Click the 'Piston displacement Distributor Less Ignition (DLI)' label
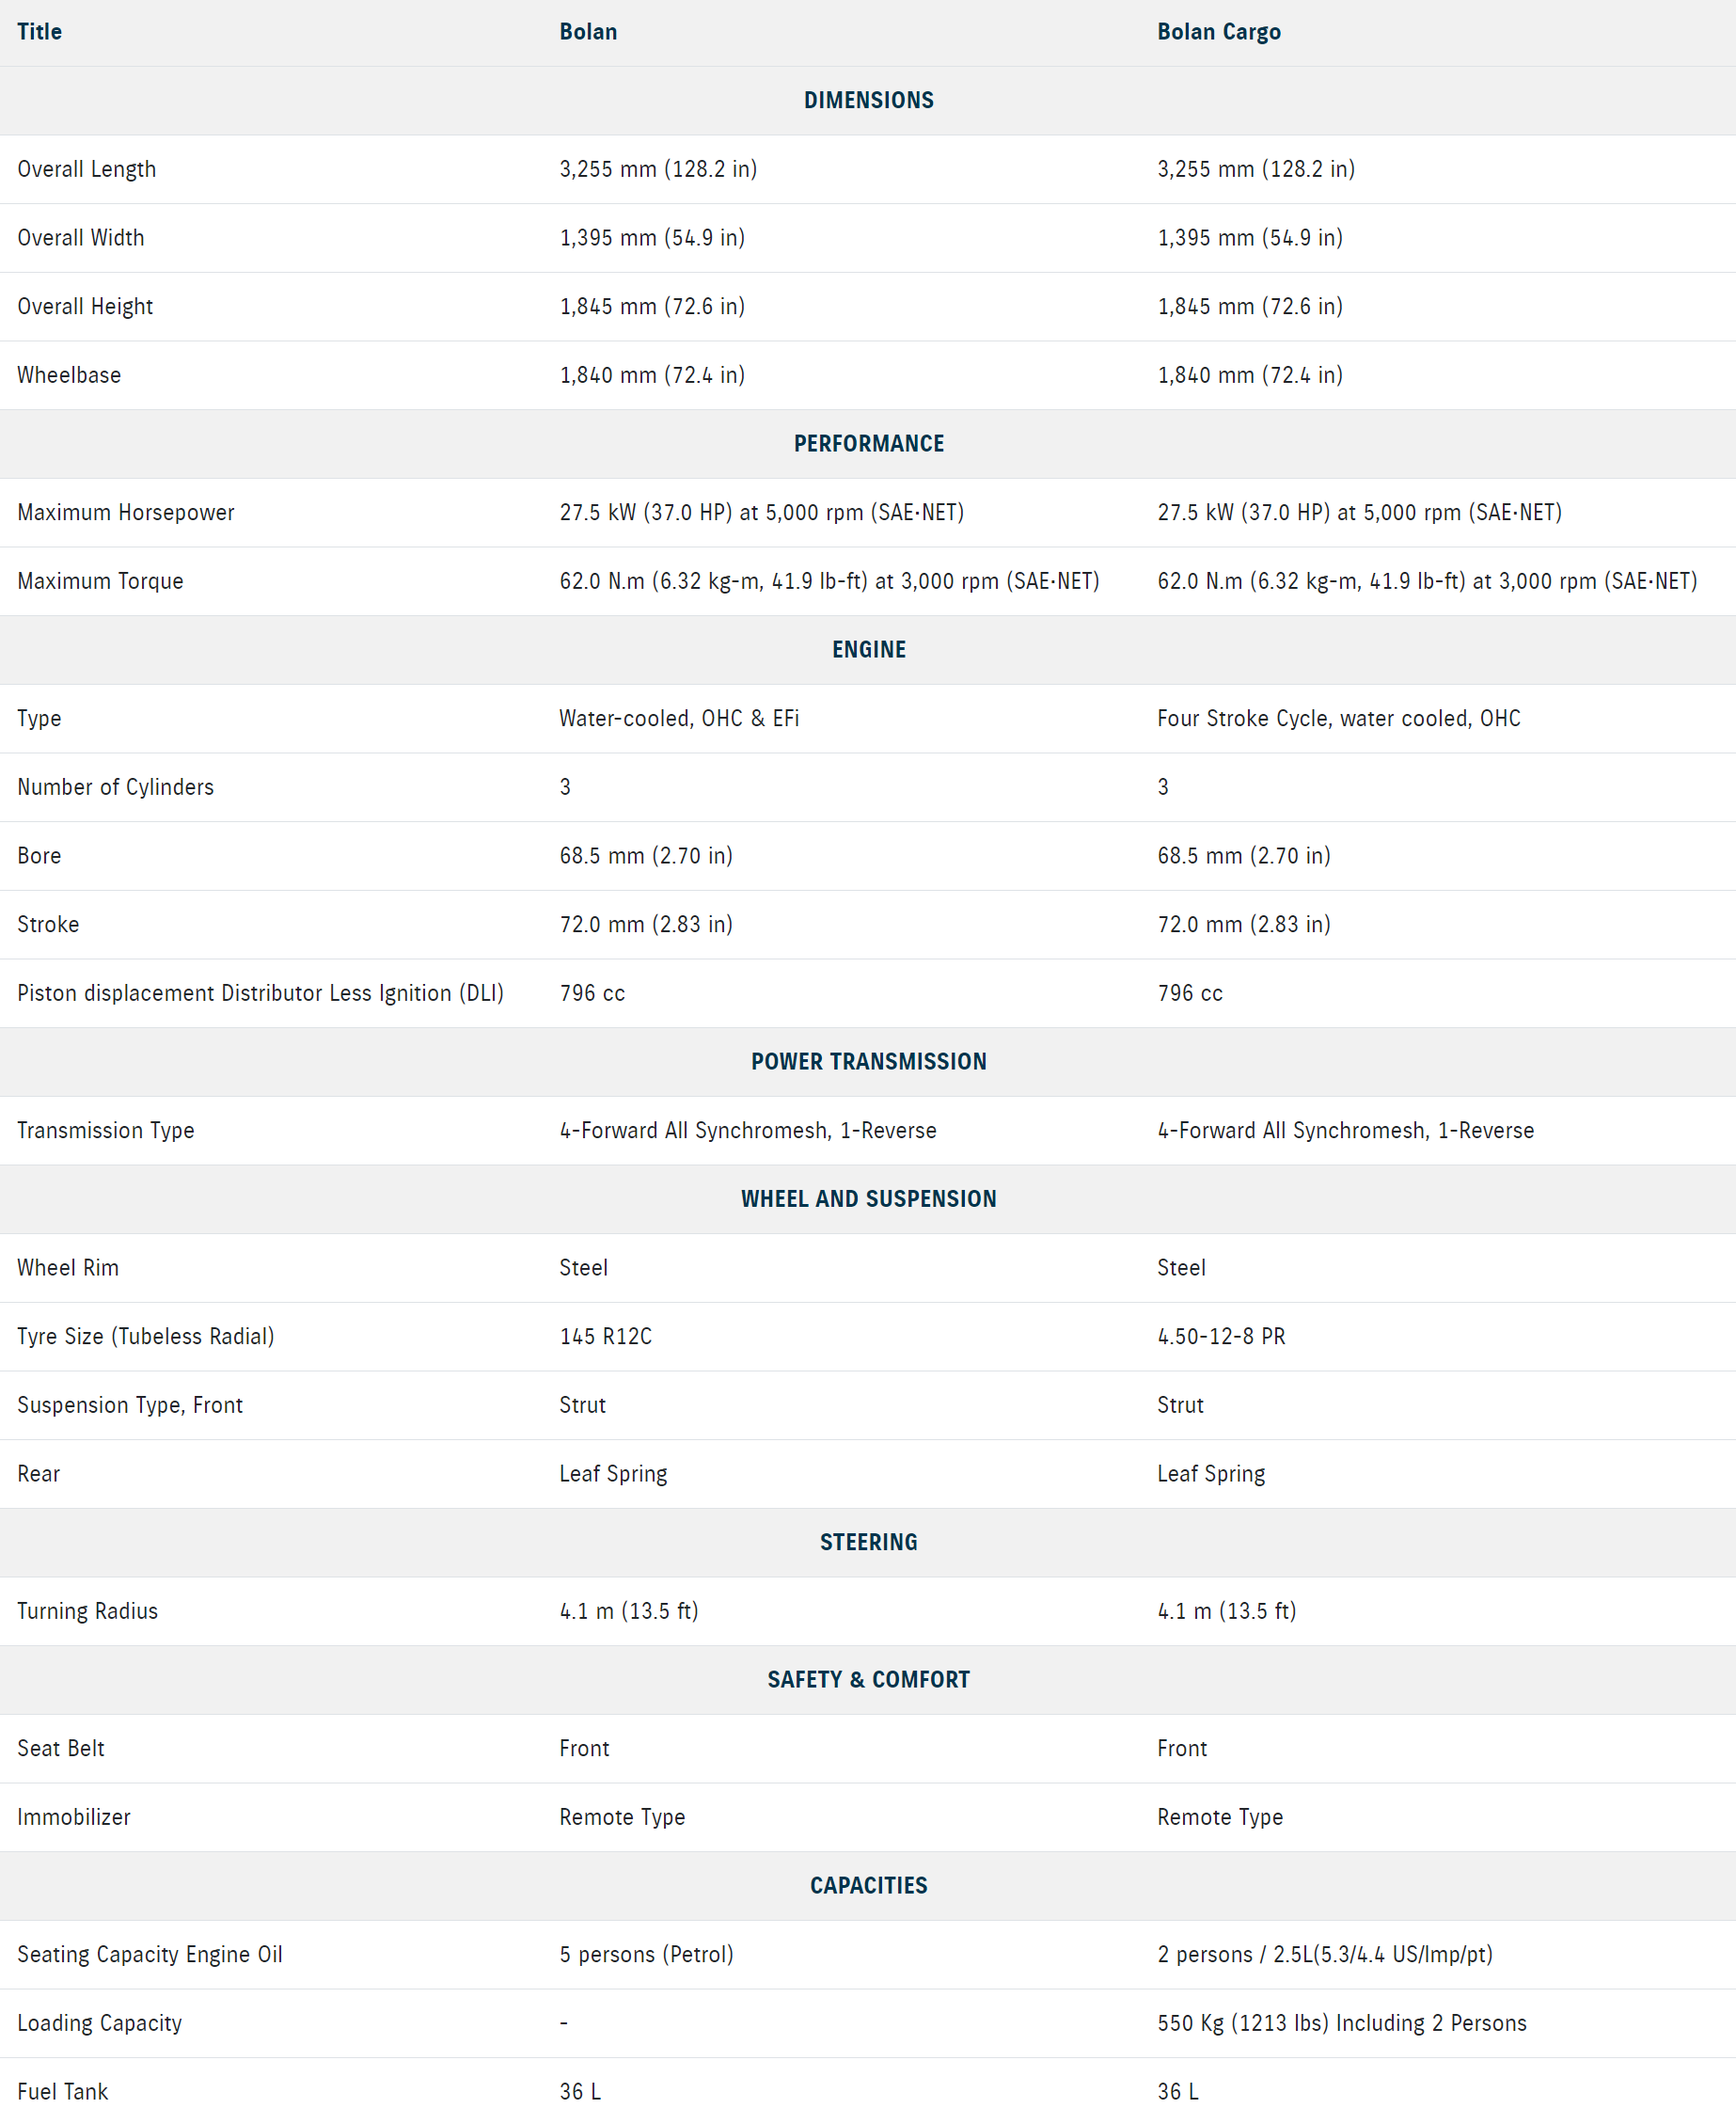1736x2124 pixels. pyautogui.click(x=260, y=993)
